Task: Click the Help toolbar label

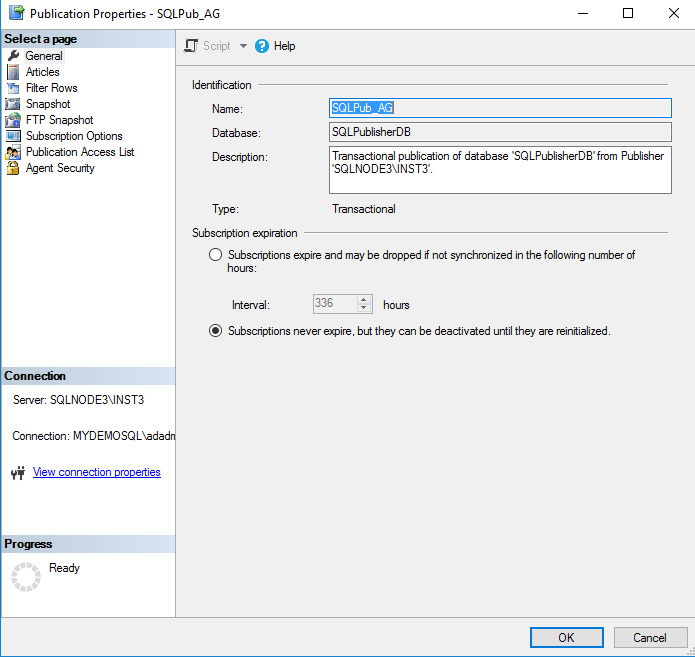Action: (x=285, y=46)
